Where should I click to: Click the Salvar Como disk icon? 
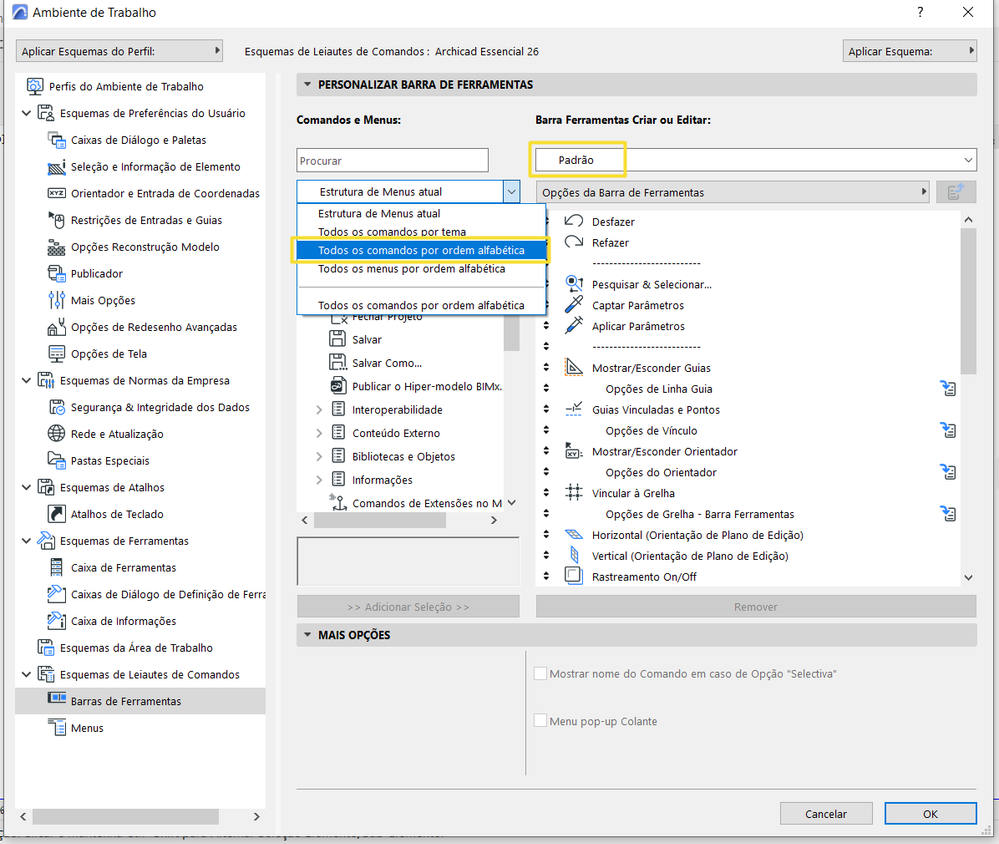338,362
